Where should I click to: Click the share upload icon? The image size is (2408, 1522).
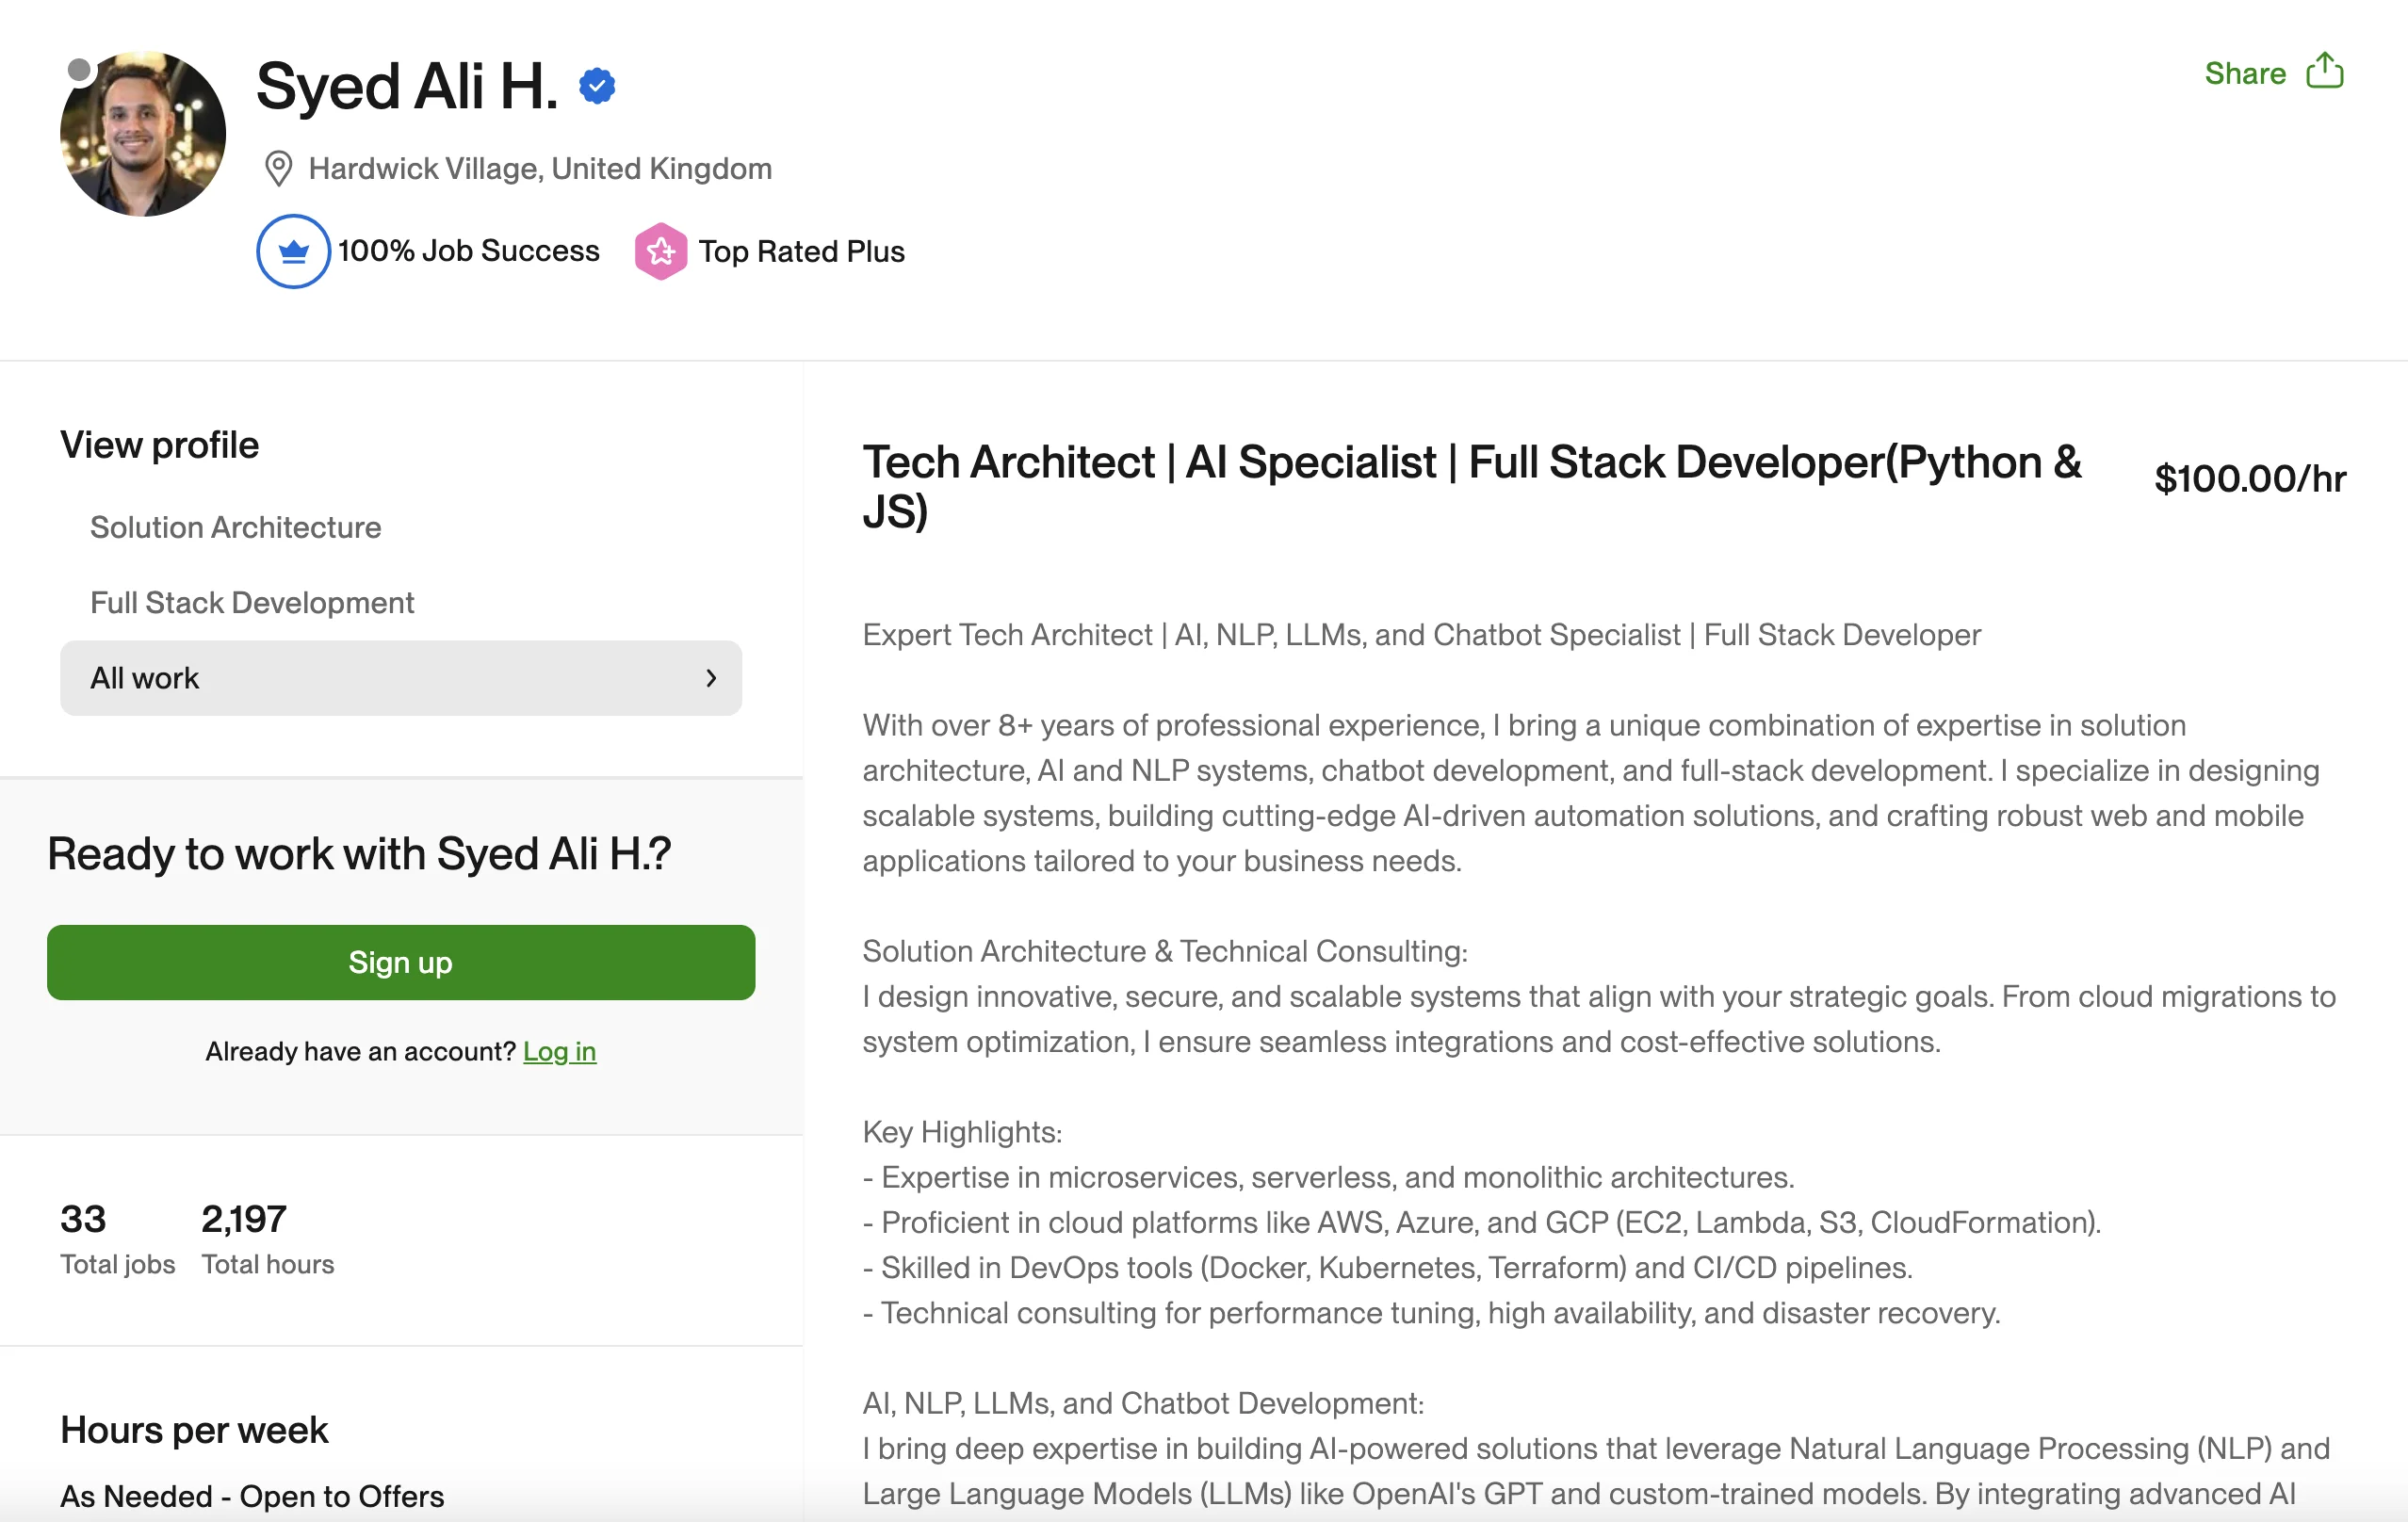point(2324,72)
